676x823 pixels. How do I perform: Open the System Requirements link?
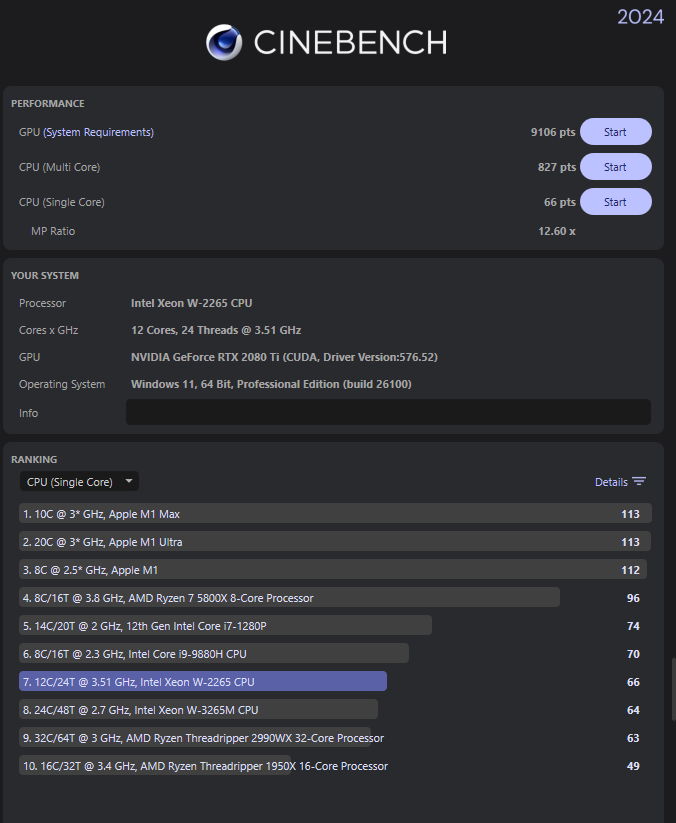[x=98, y=132]
